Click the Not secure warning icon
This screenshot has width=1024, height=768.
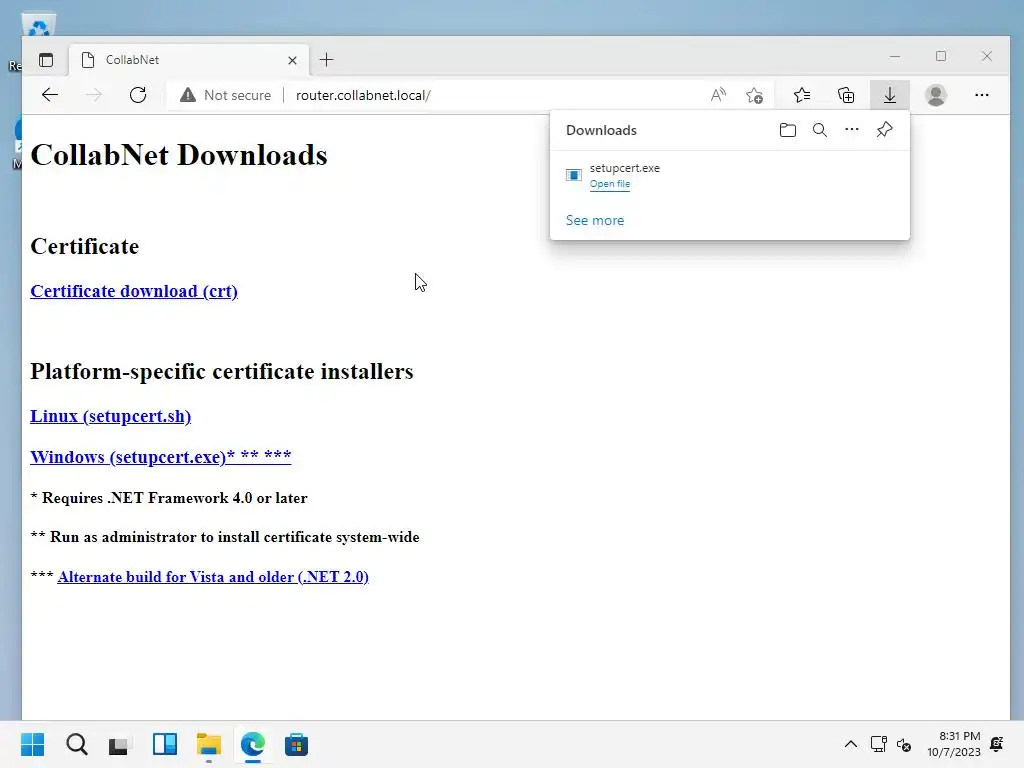pos(187,95)
